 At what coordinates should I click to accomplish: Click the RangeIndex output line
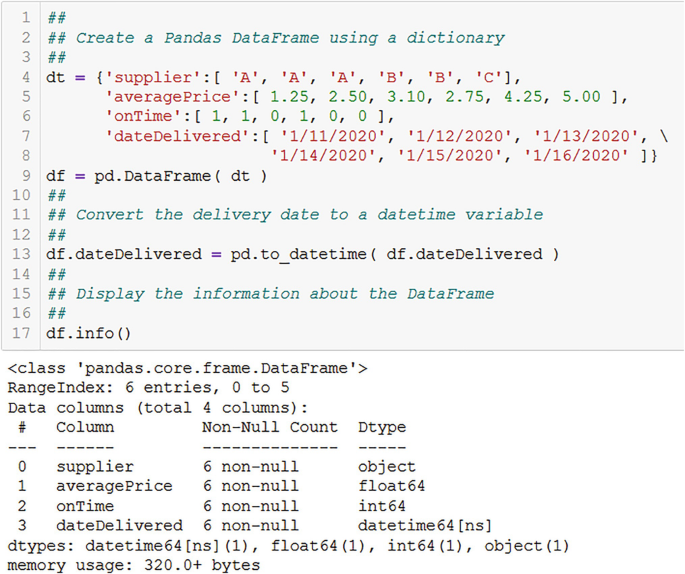pos(149,387)
